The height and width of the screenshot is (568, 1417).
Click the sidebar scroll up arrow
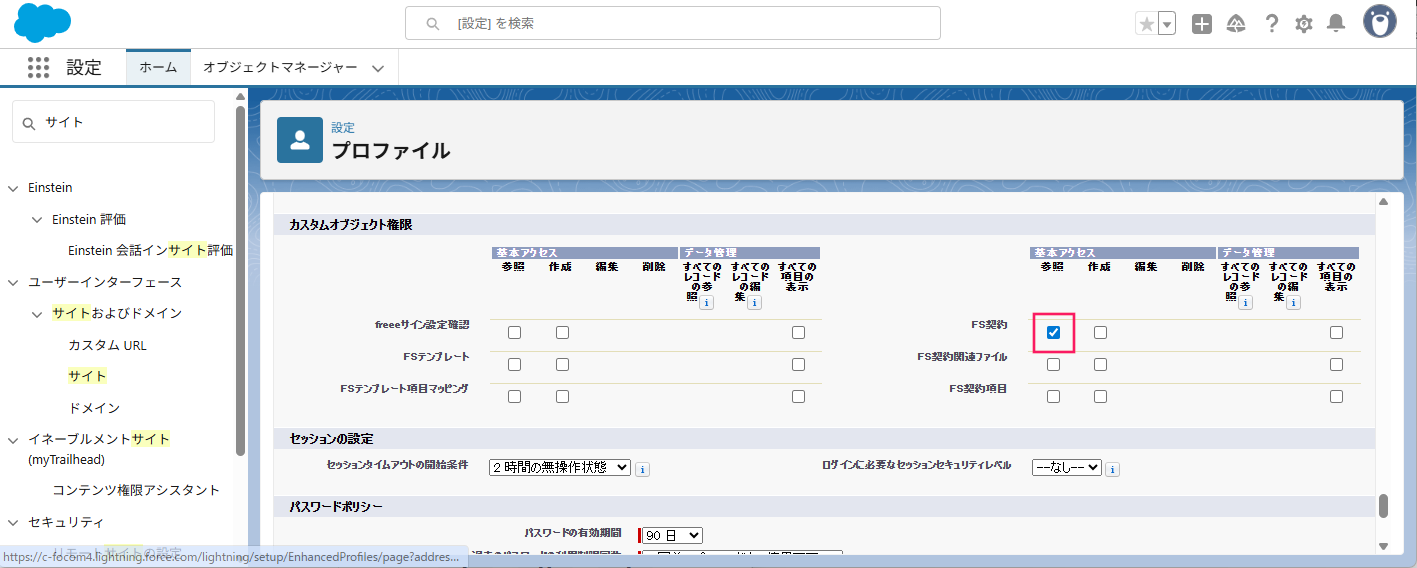[x=240, y=97]
